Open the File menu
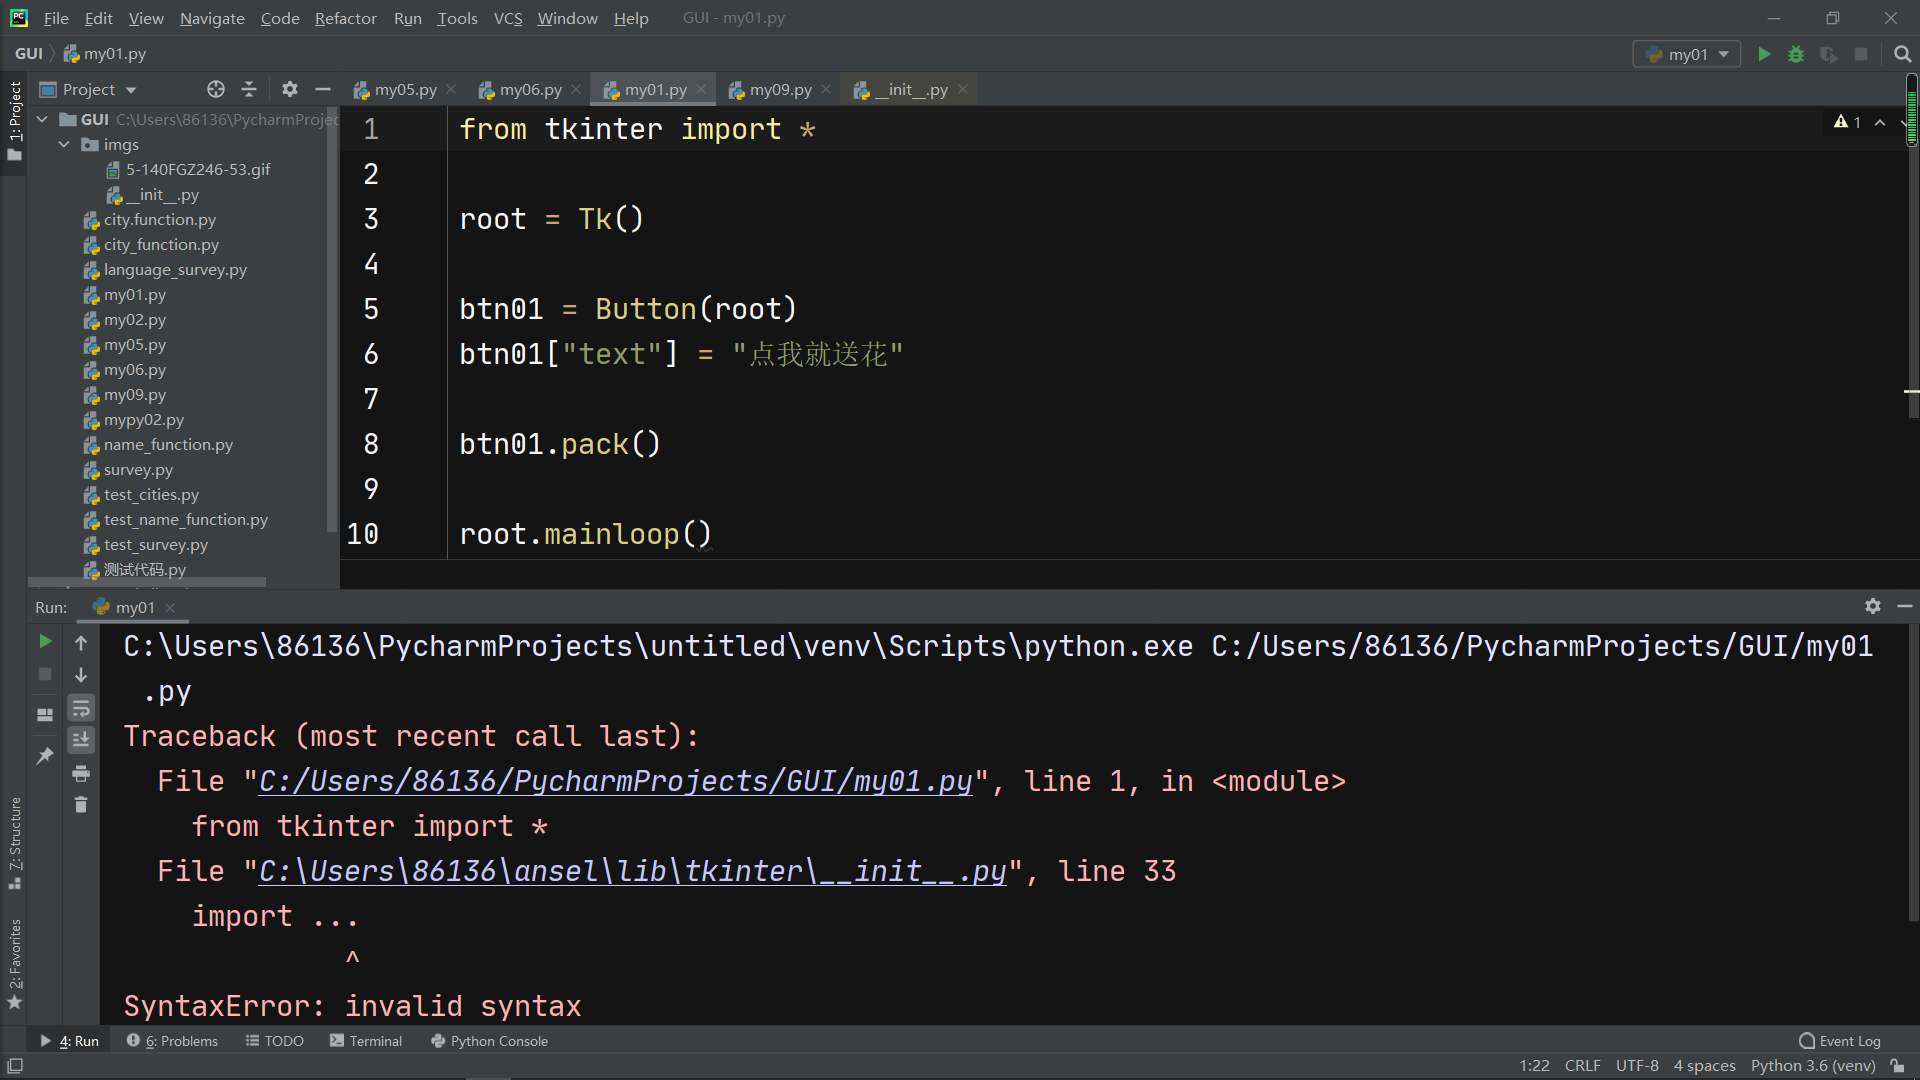The image size is (1920, 1080). coord(56,18)
